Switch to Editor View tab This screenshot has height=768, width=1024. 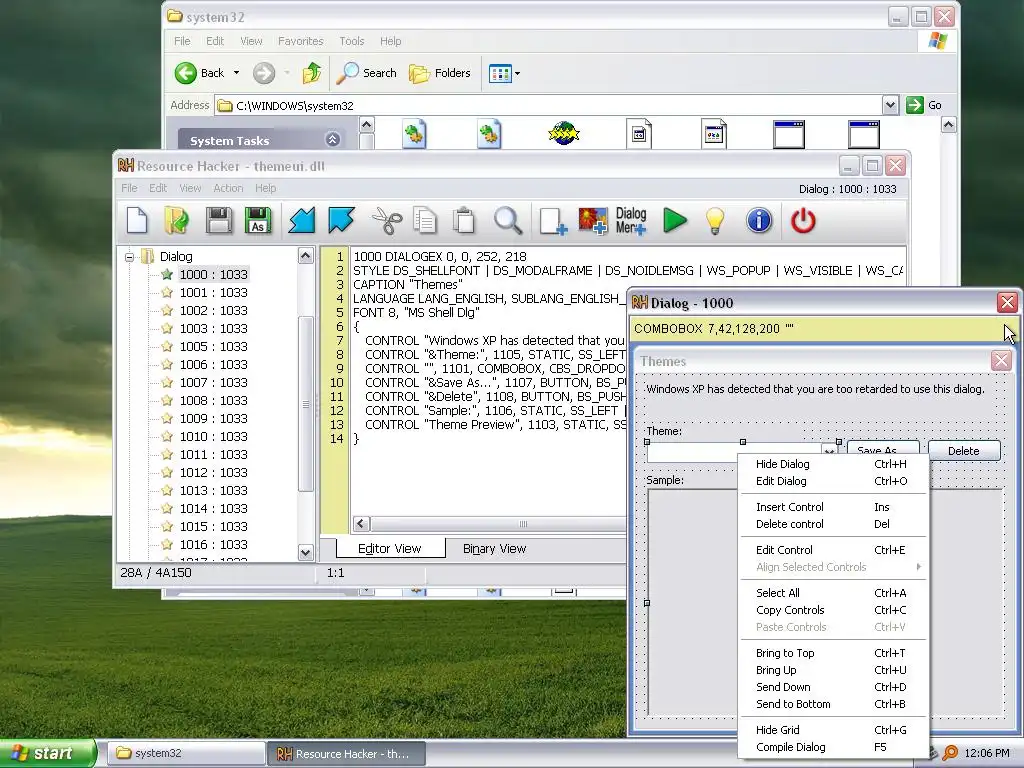pos(390,549)
